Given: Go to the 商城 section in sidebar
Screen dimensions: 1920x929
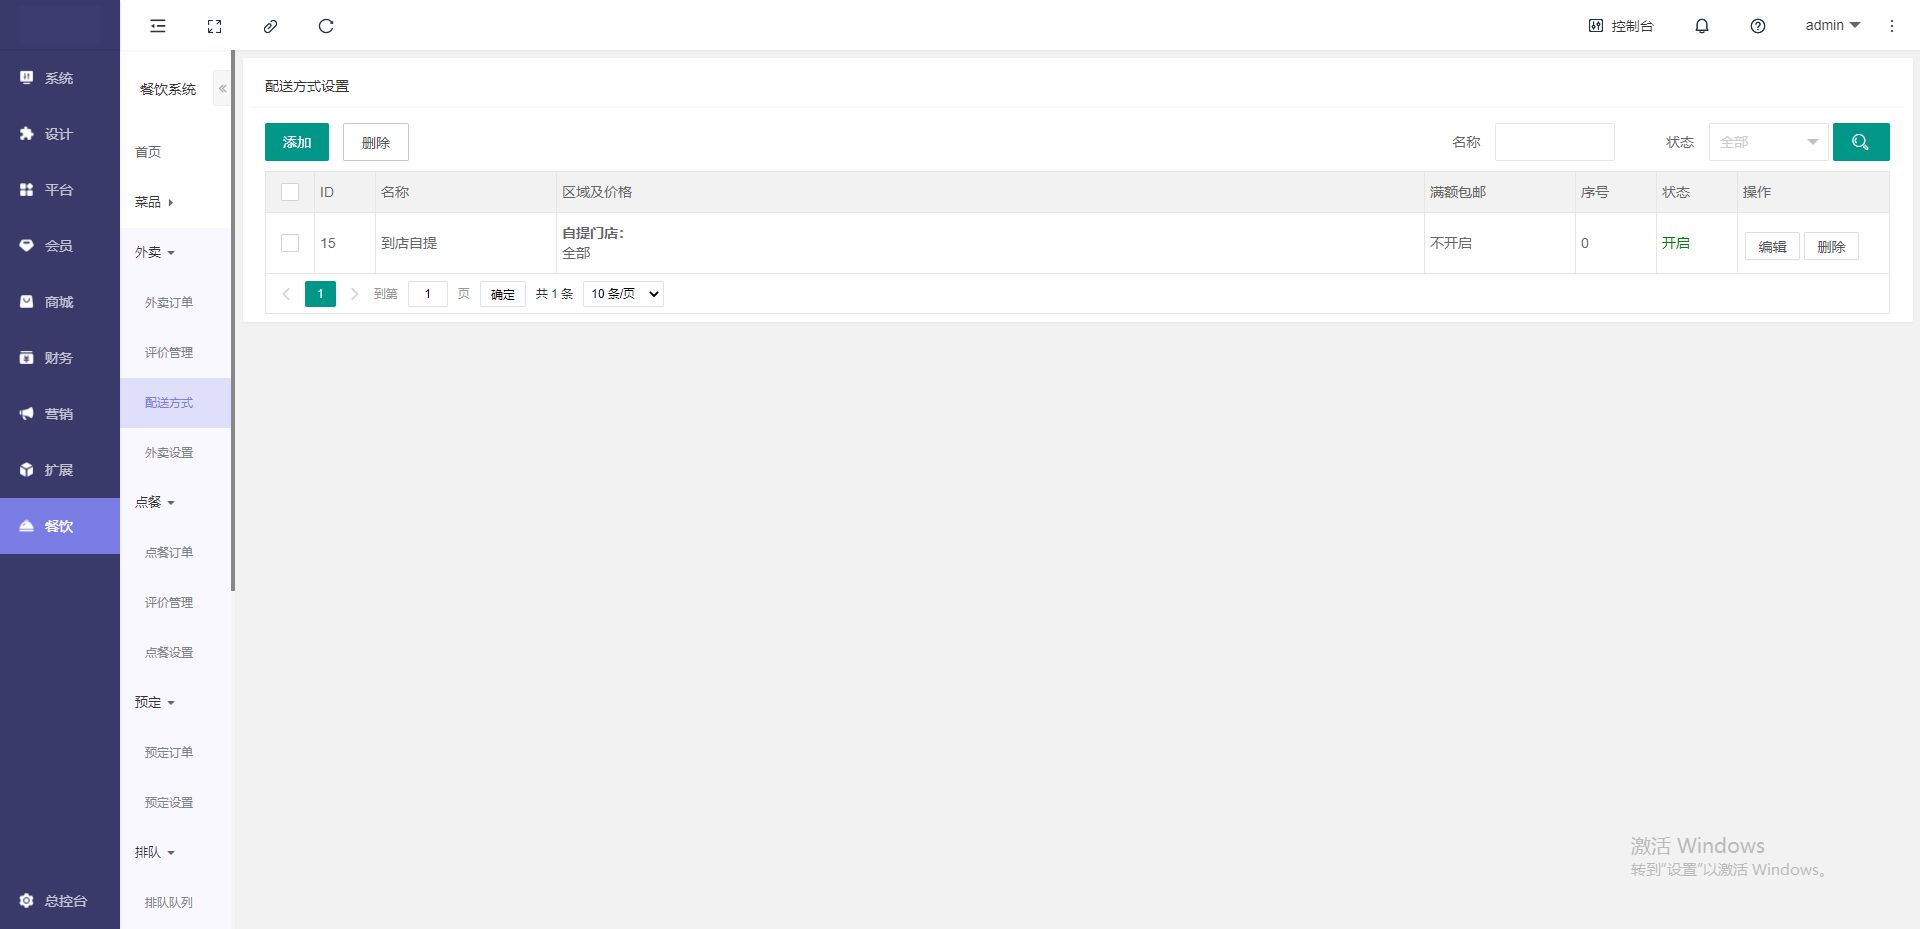Looking at the screenshot, I should pos(59,302).
